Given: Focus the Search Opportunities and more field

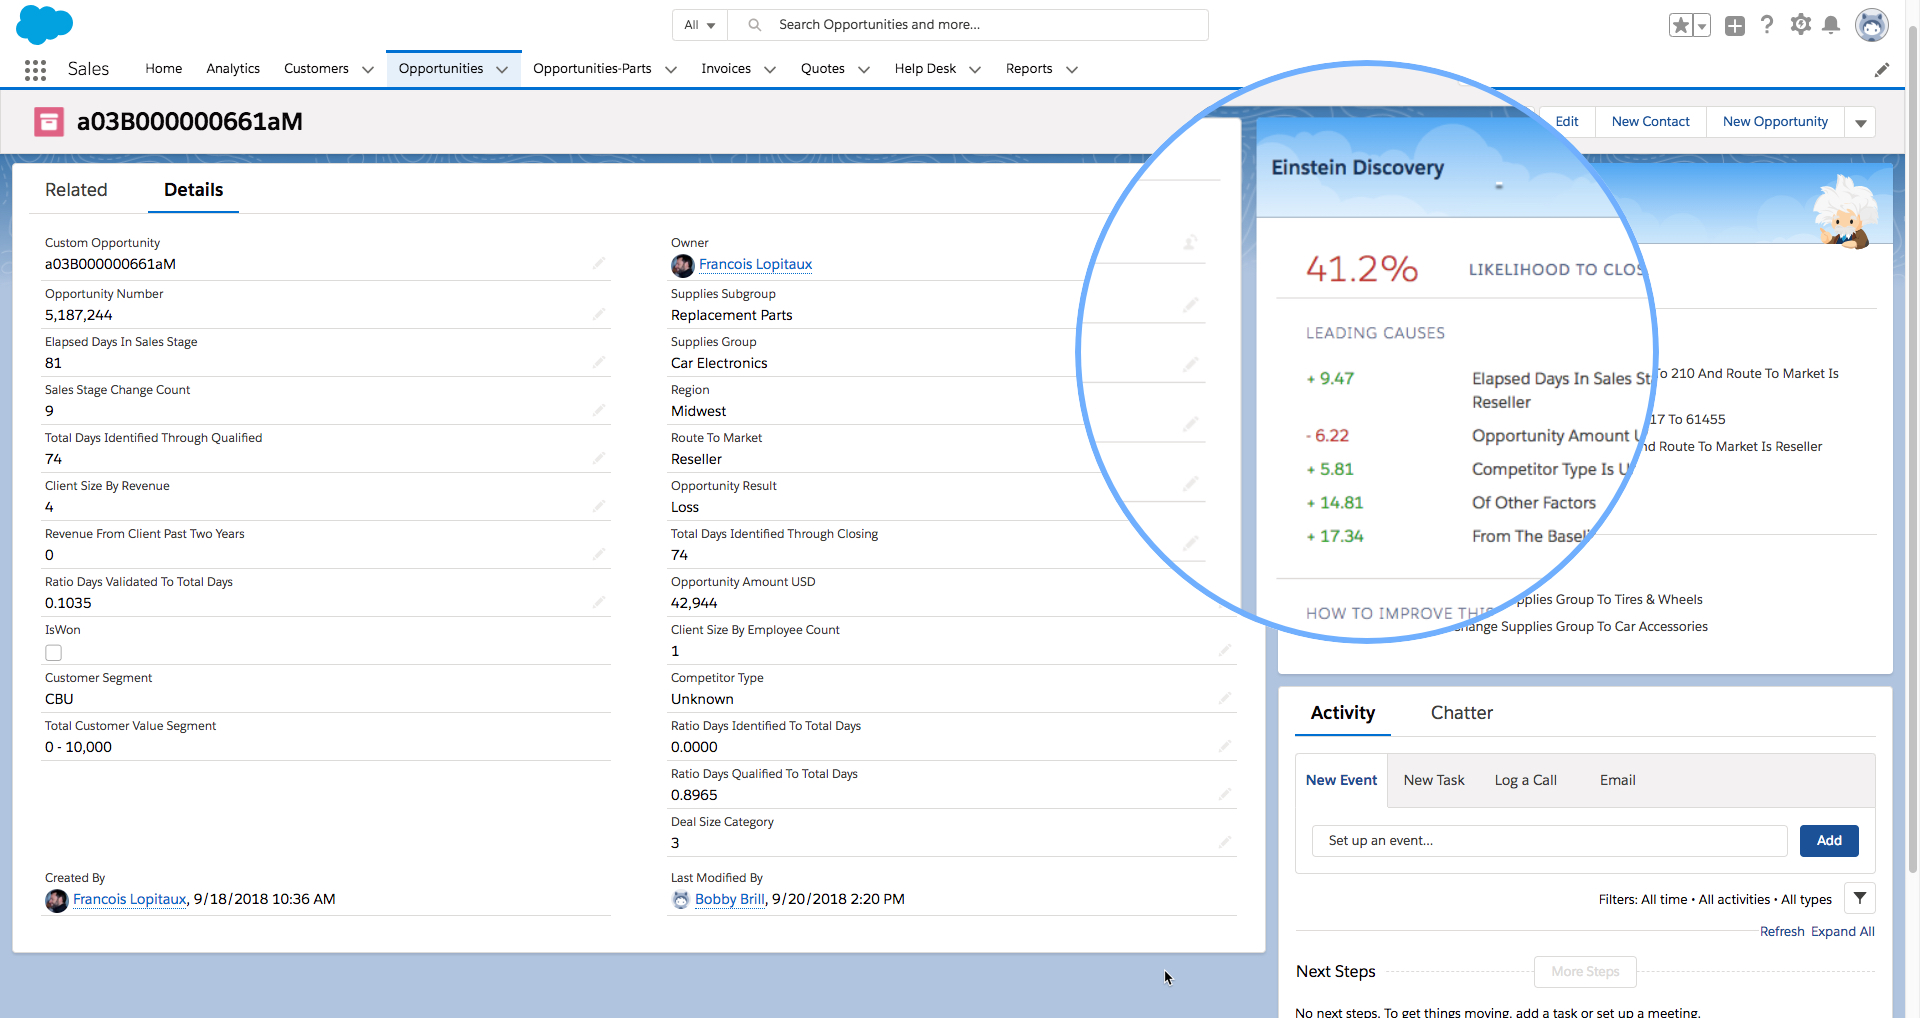Looking at the screenshot, I should tap(968, 25).
